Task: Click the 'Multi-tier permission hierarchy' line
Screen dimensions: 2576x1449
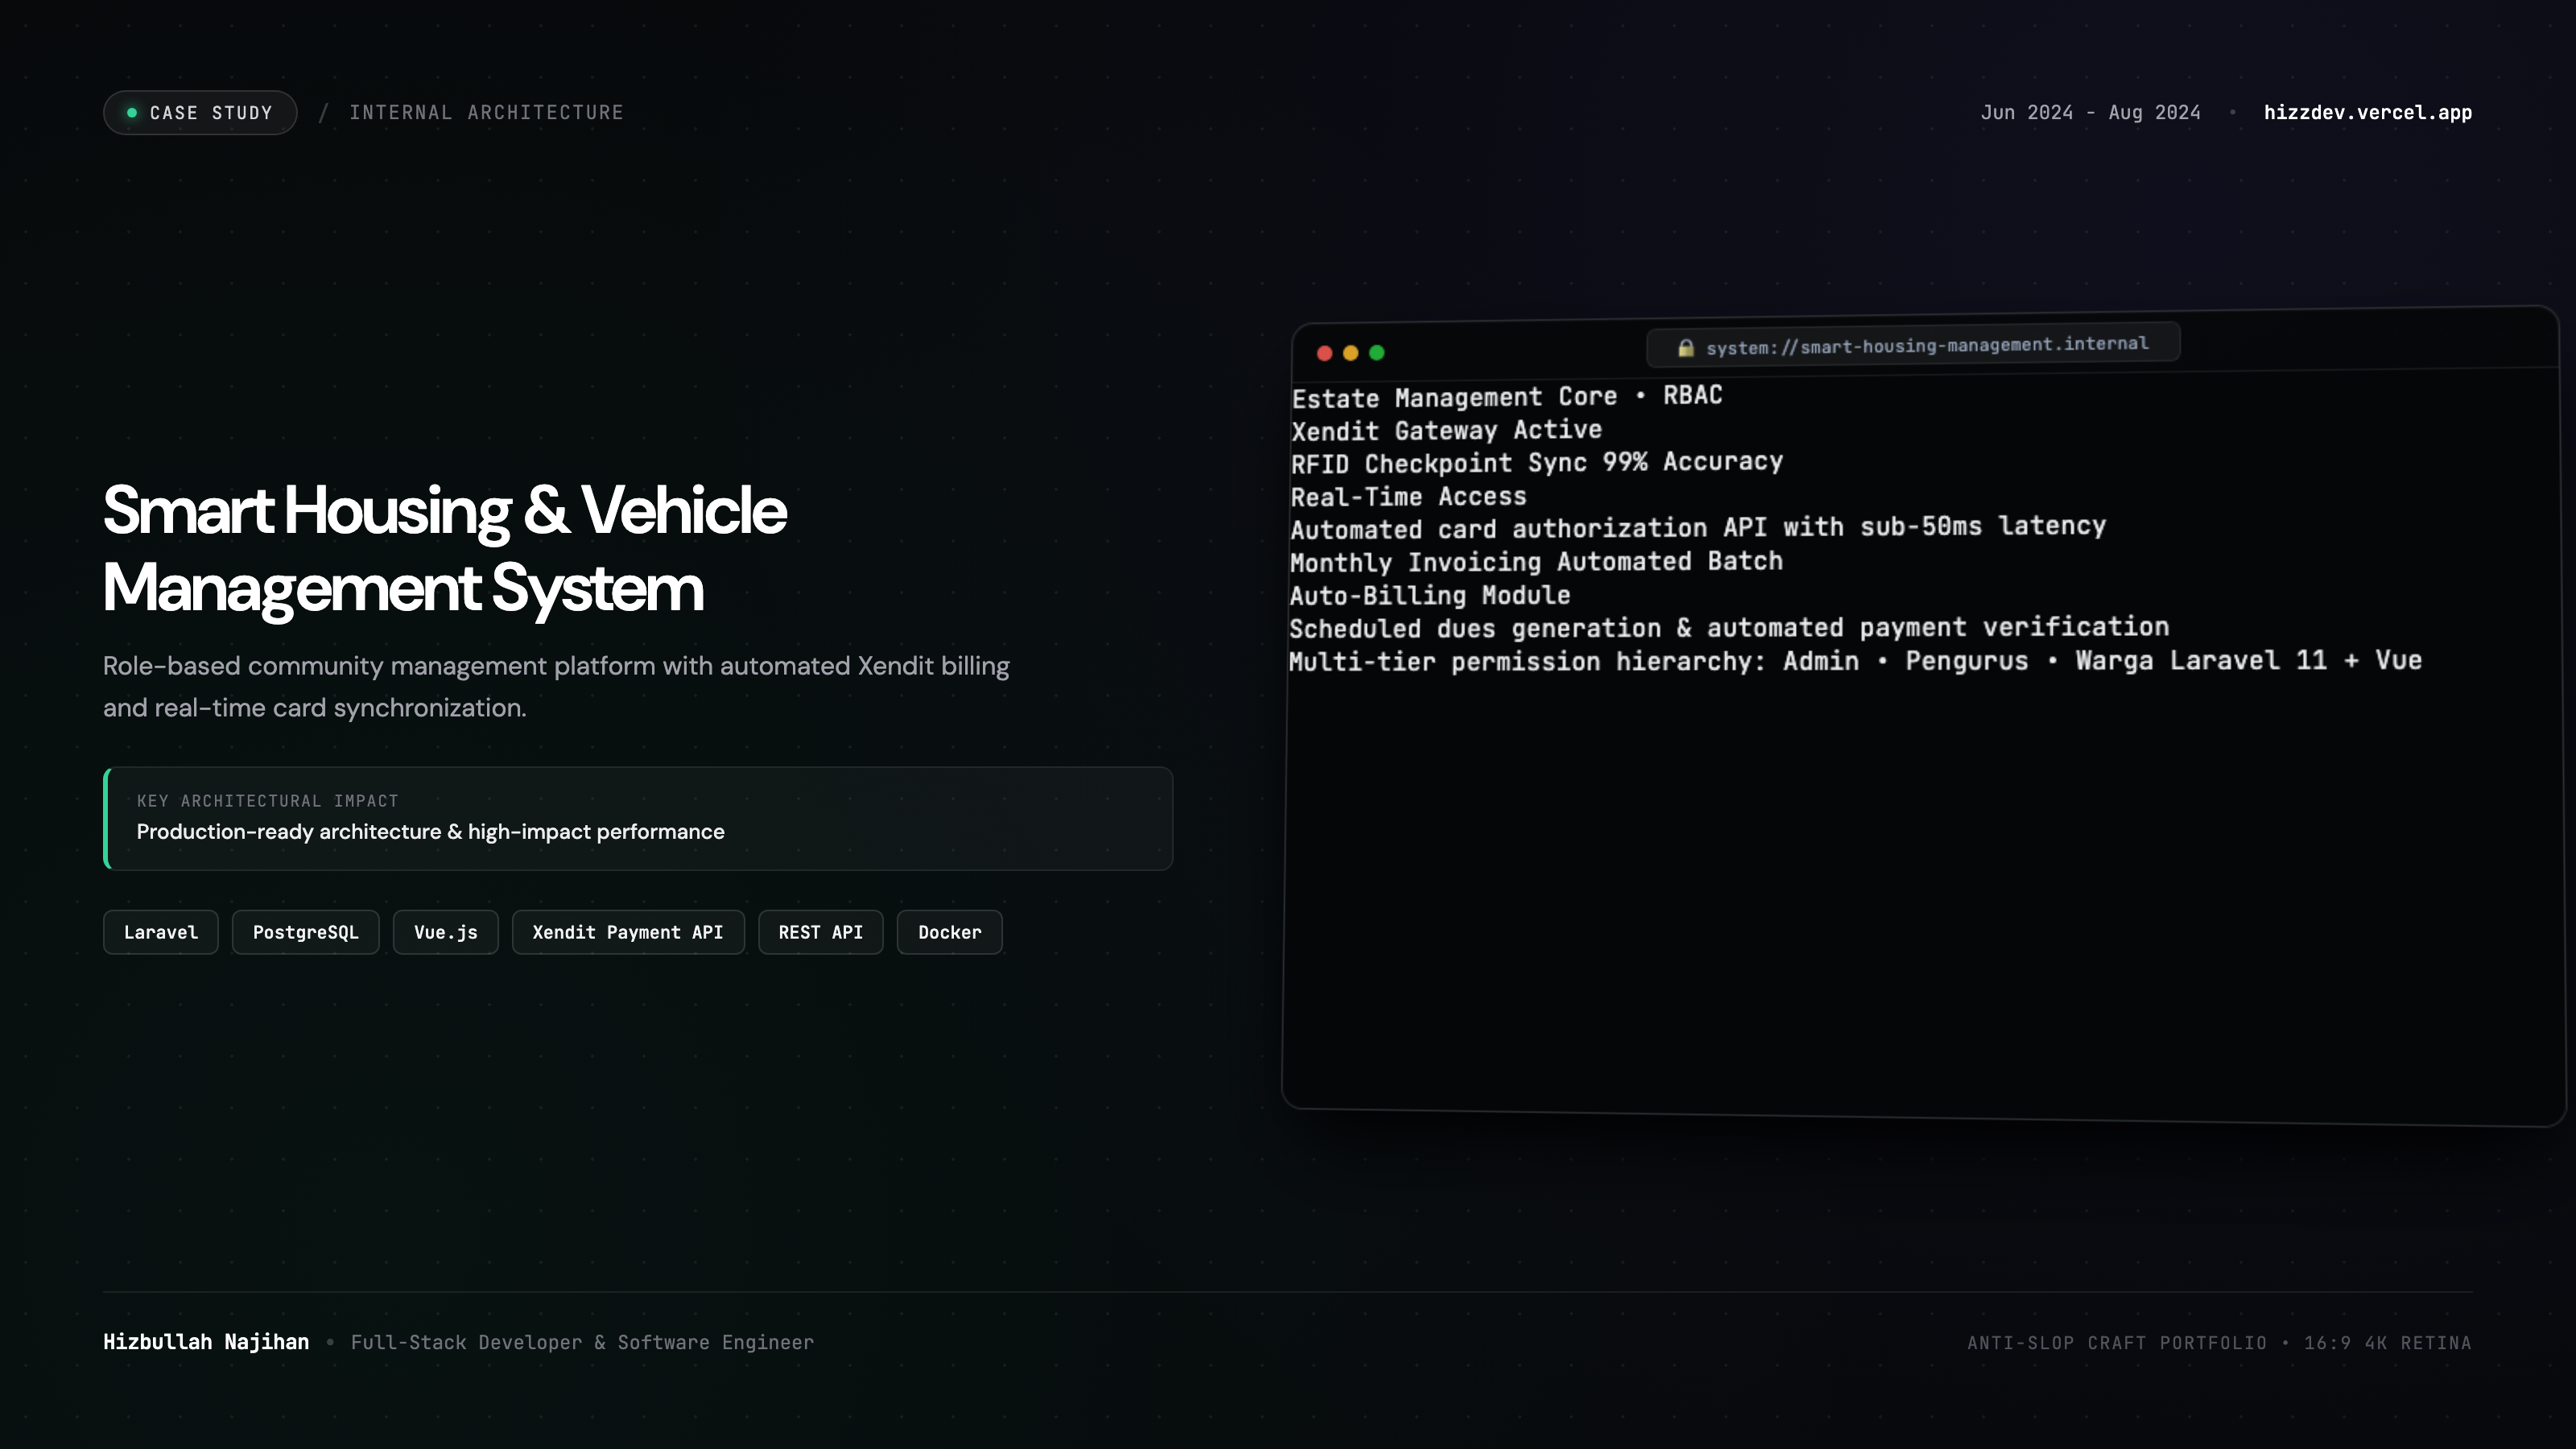Action: (x=1855, y=661)
